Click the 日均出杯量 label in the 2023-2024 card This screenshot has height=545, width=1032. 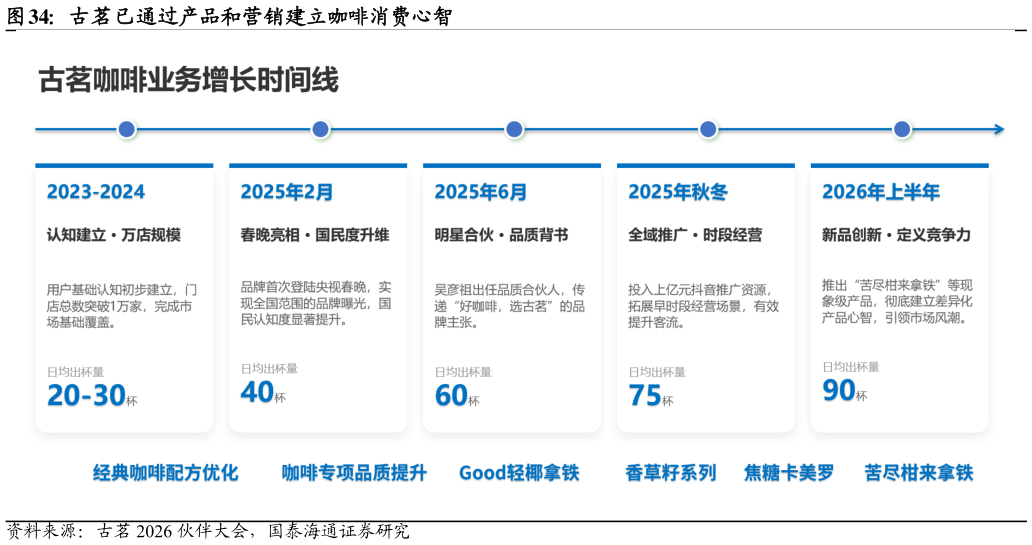pyautogui.click(x=76, y=372)
